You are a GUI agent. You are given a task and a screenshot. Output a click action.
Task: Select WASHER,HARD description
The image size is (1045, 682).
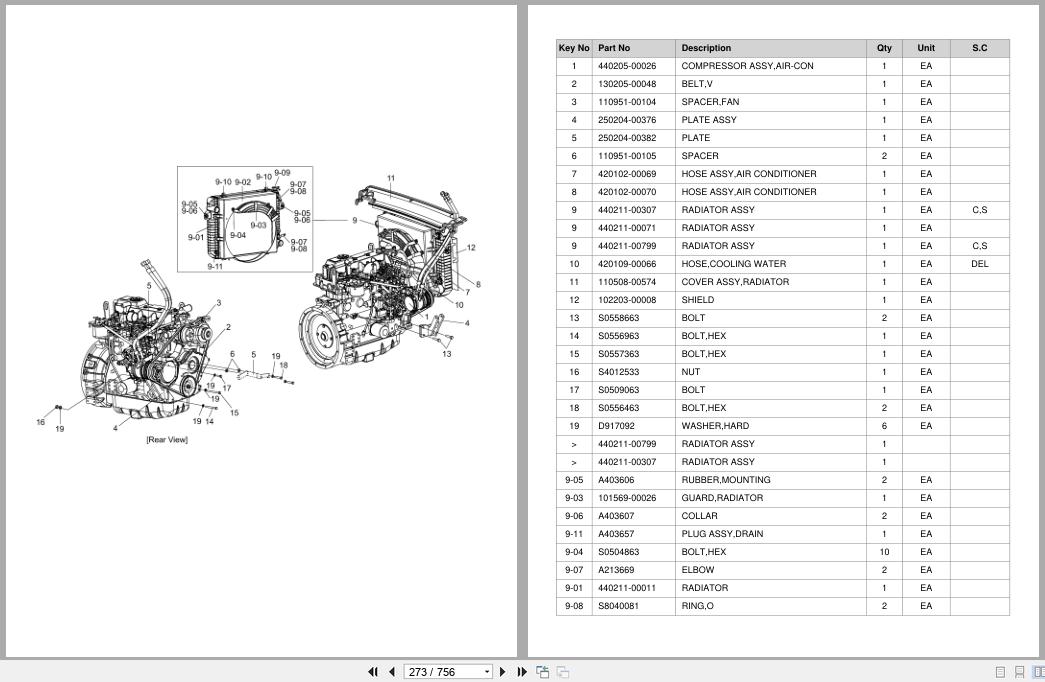click(715, 426)
